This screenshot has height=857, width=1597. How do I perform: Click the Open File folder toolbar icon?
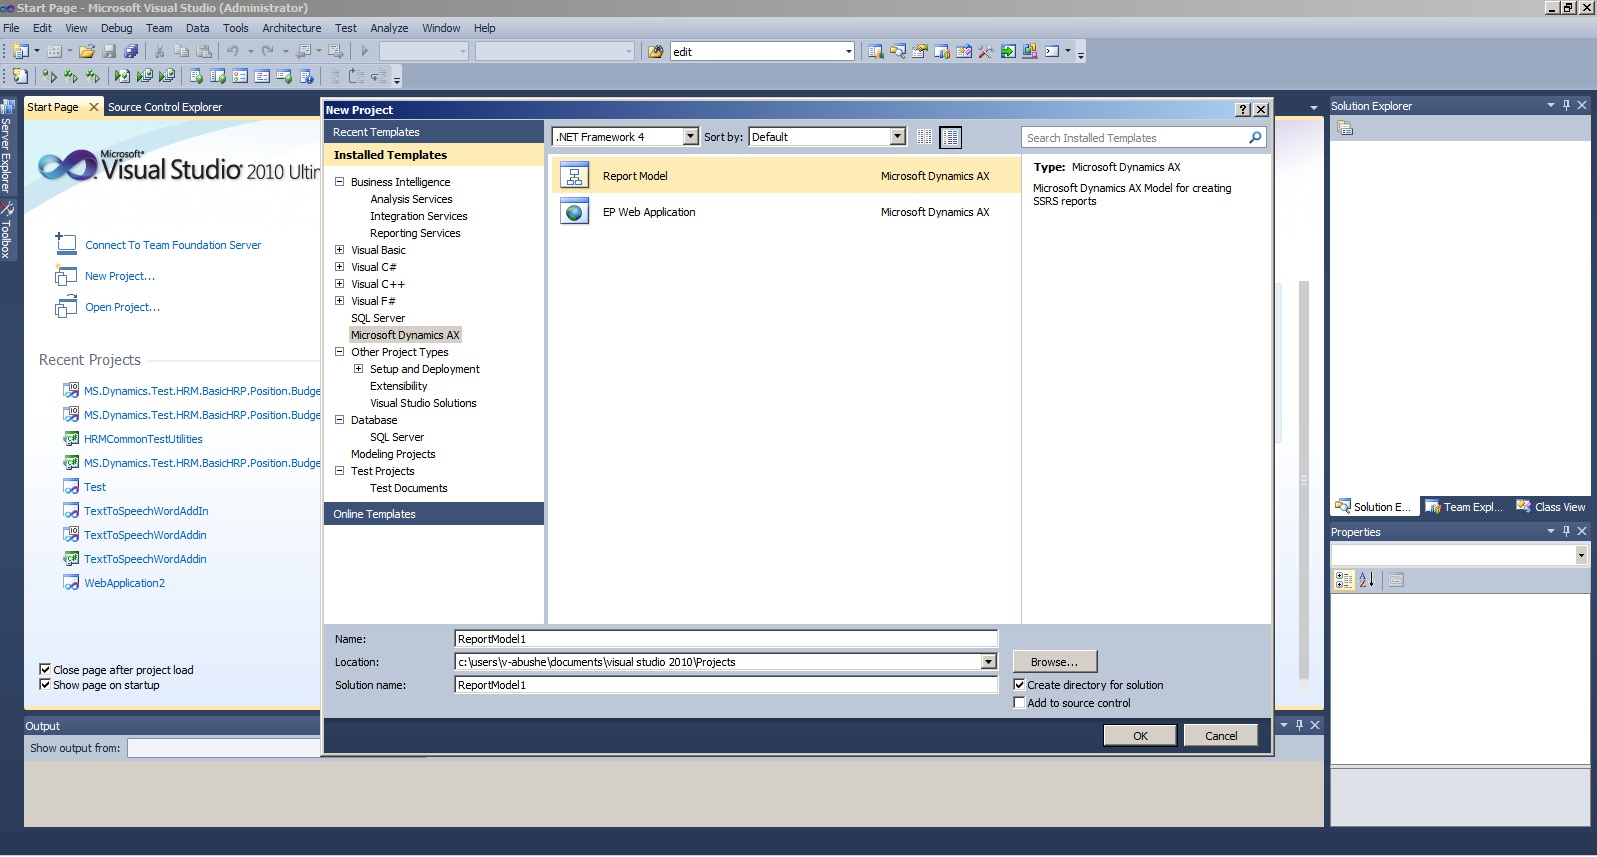(x=87, y=51)
